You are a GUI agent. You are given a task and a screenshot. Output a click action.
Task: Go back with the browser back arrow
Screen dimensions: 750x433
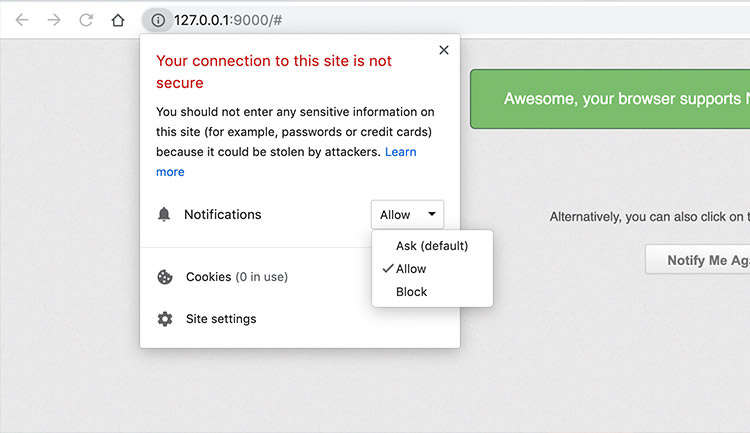[x=22, y=20]
